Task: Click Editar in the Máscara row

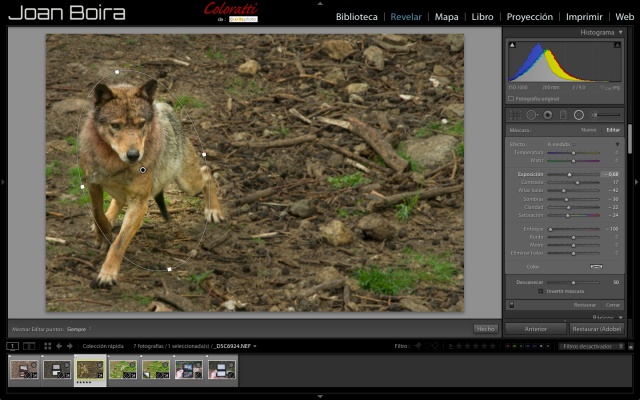Action: point(613,130)
